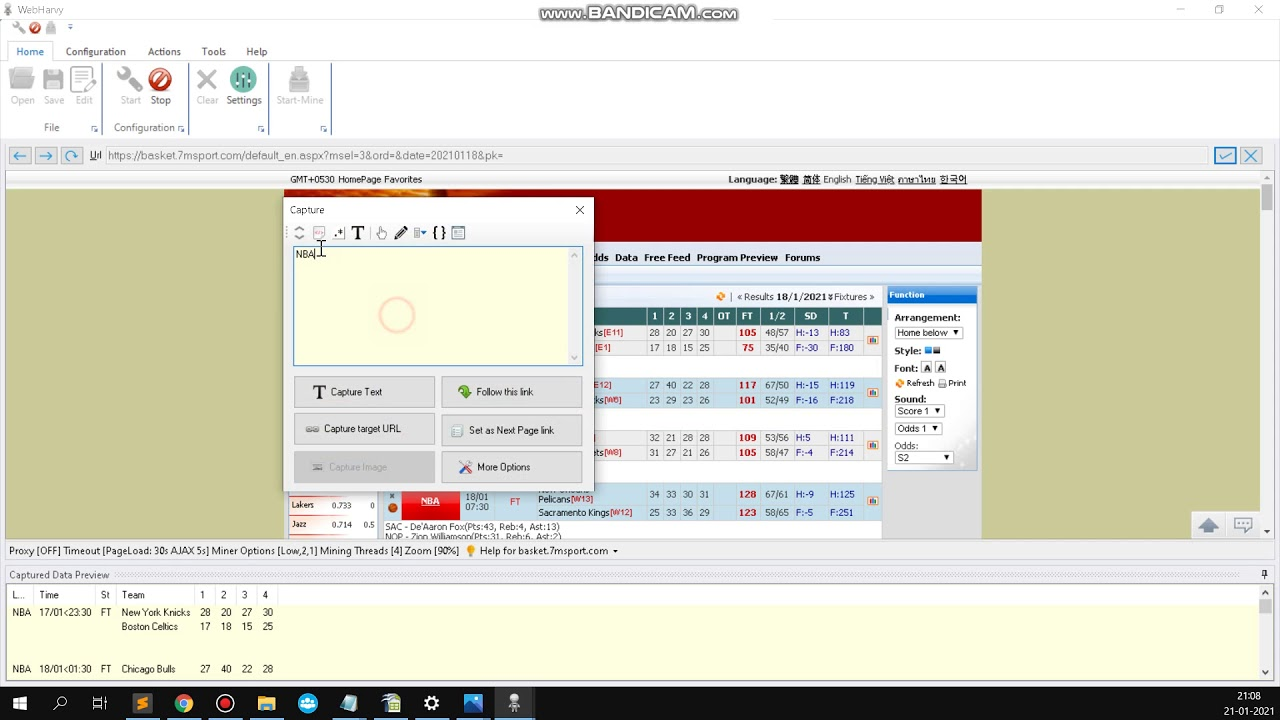Click the Start configuration ribbon button
Screen dimensions: 1280x720
tap(130, 86)
